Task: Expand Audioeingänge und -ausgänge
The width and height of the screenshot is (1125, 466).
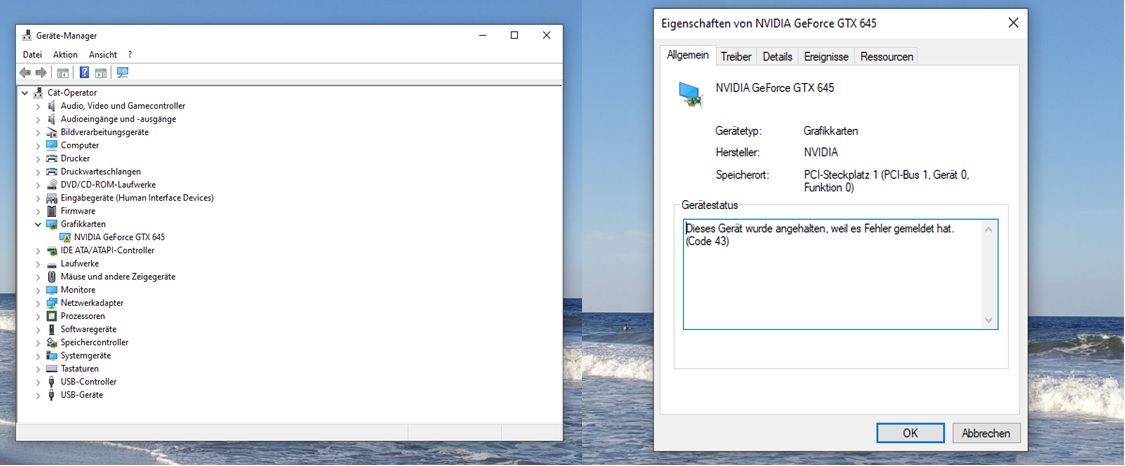Action: pyautogui.click(x=38, y=119)
